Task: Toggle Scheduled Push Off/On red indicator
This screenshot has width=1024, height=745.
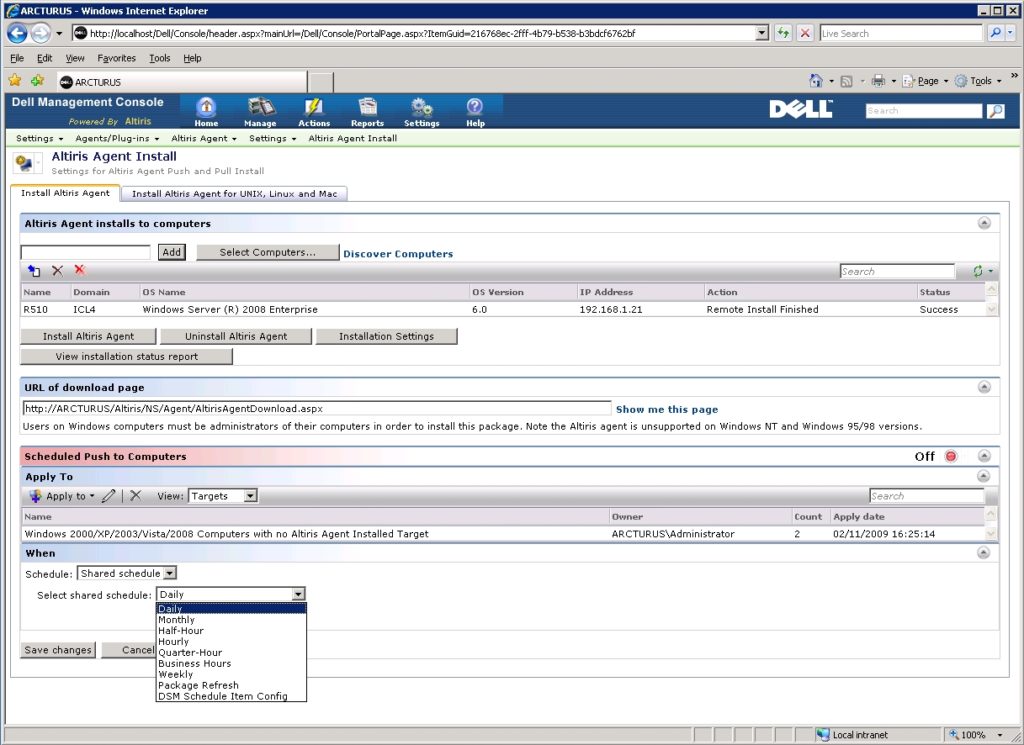Action: pyautogui.click(x=951, y=457)
